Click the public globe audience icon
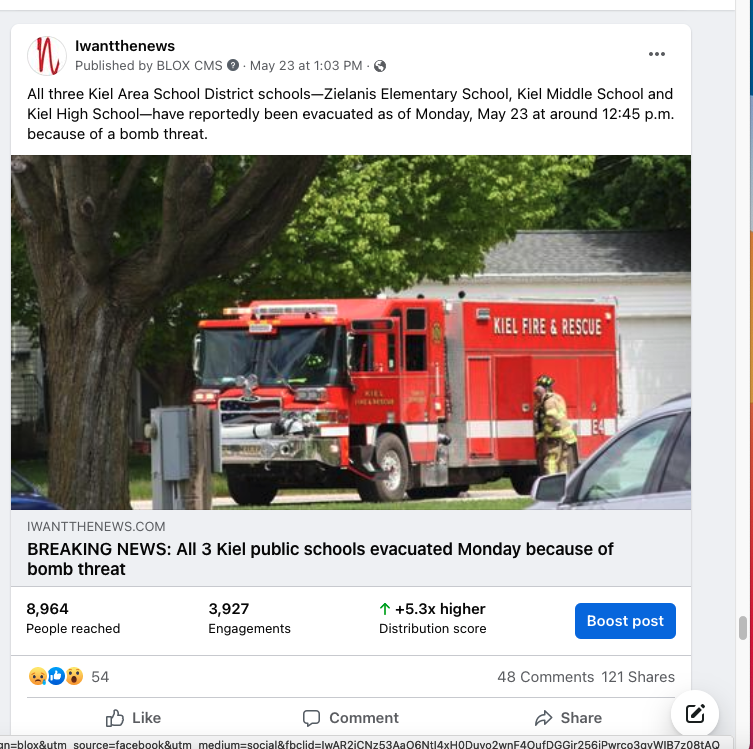This screenshot has height=749, width=753. (x=380, y=66)
